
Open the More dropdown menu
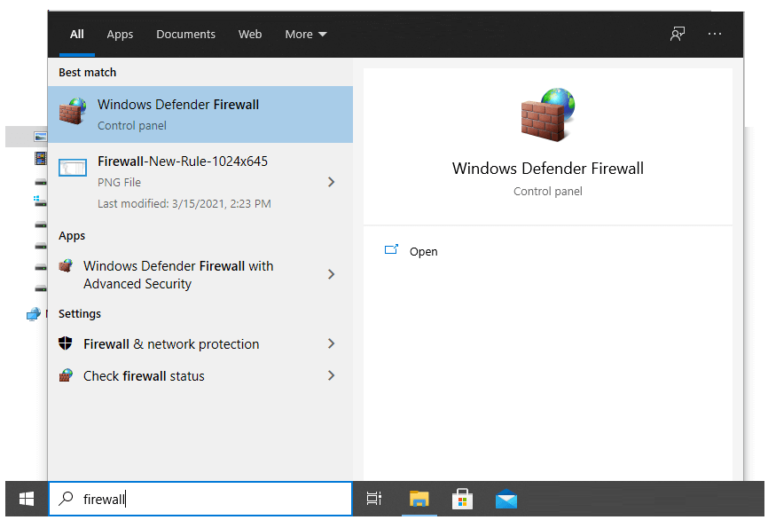click(306, 34)
